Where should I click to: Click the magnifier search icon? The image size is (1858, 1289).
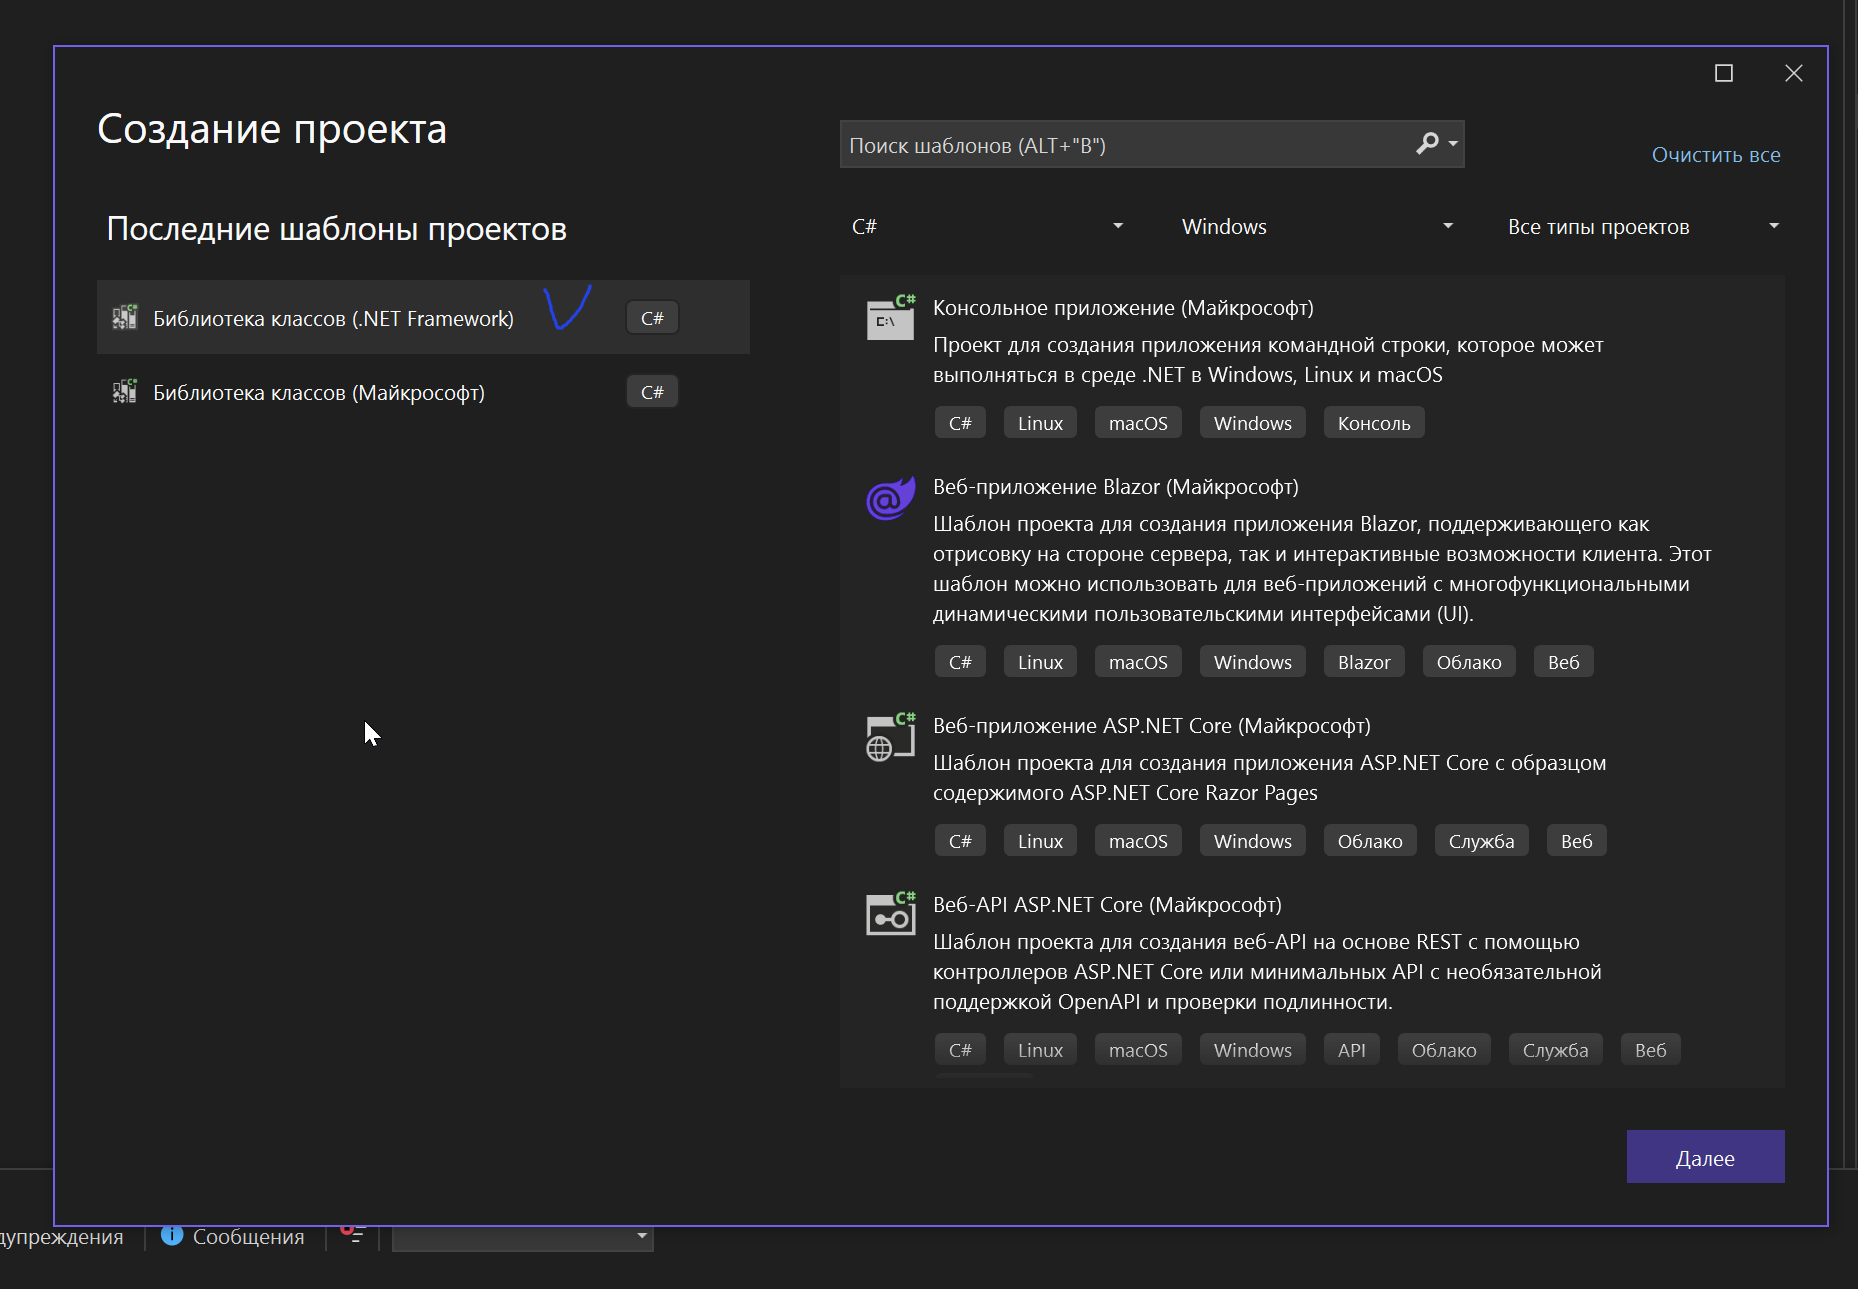tap(1427, 144)
